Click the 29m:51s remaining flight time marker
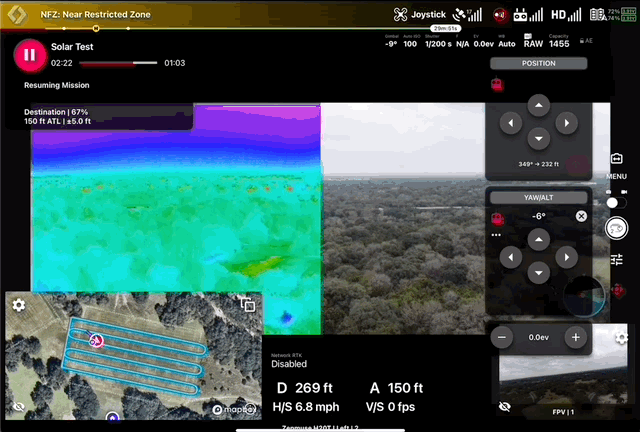 [x=445, y=29]
